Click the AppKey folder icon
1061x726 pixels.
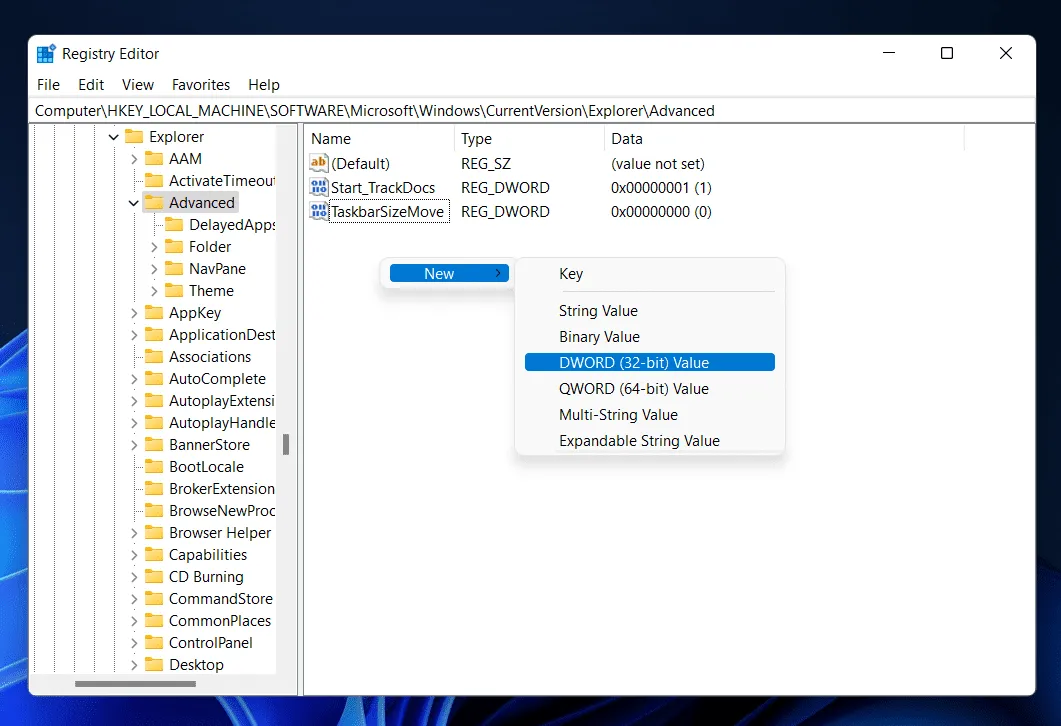click(x=154, y=313)
